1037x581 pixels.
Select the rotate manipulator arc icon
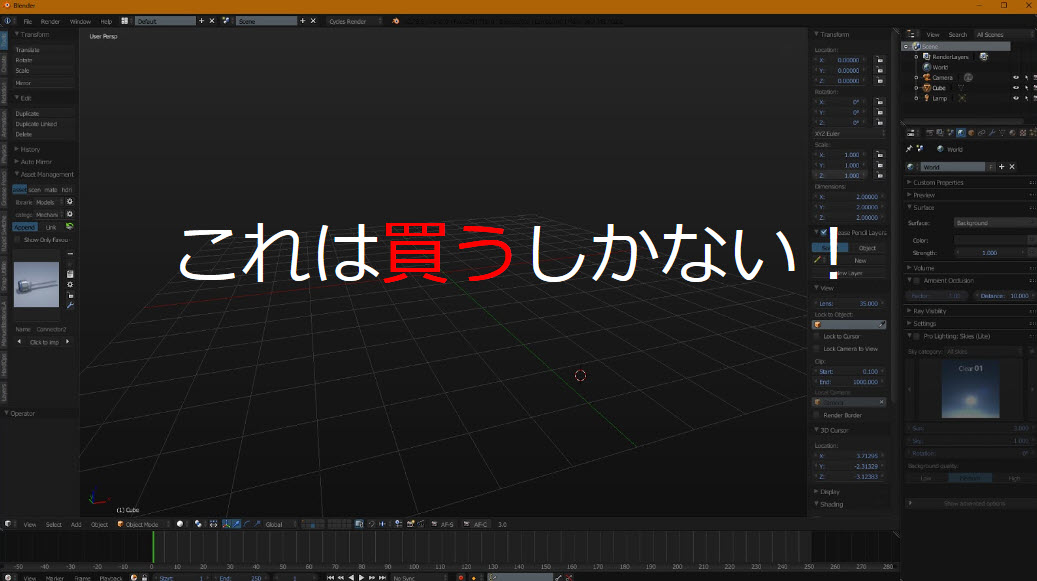coord(247,524)
